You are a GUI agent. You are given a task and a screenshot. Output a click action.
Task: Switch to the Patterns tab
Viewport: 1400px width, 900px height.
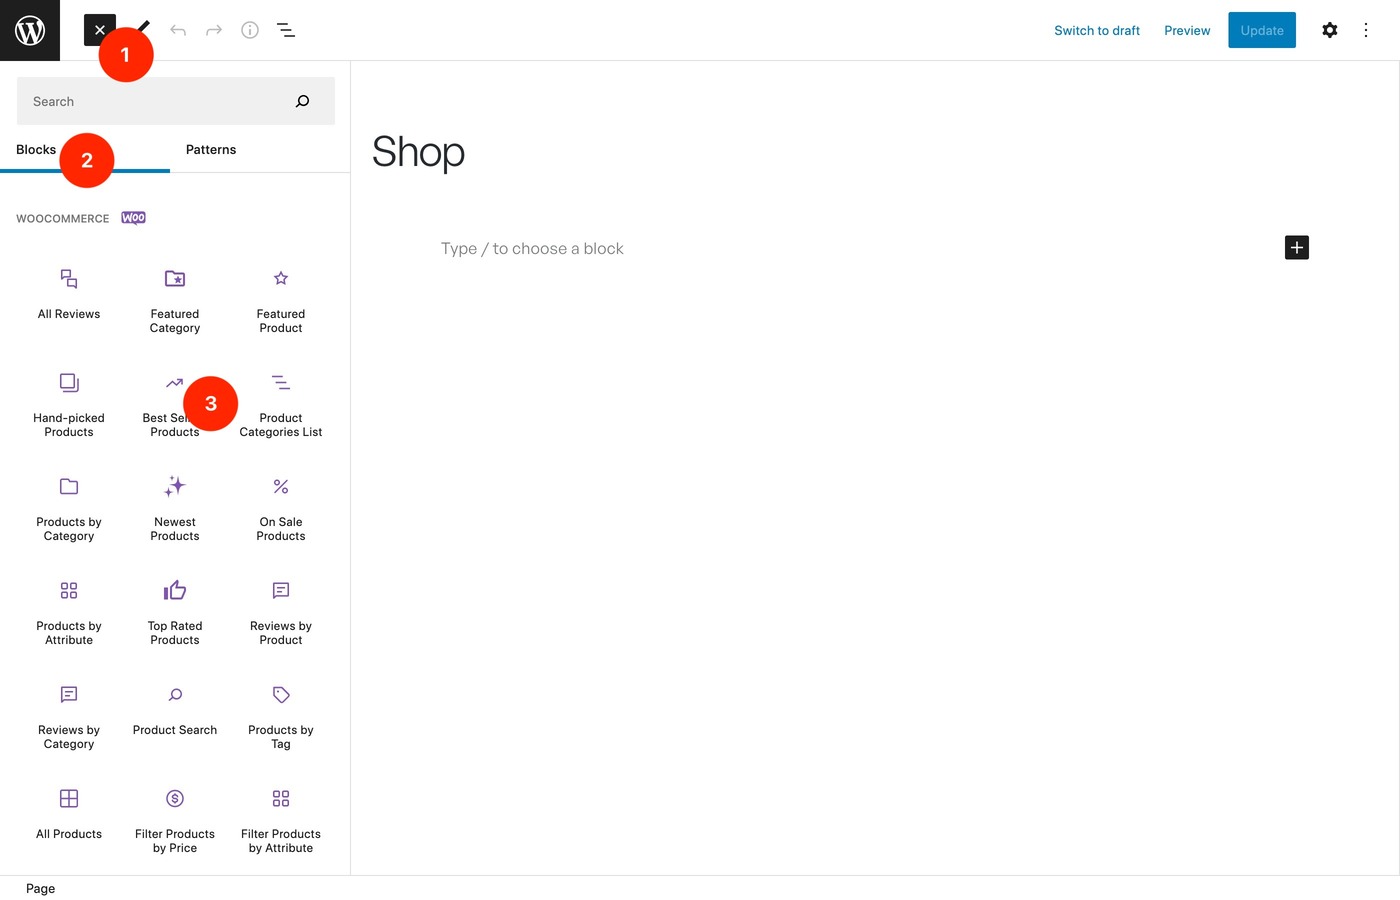[x=210, y=149]
